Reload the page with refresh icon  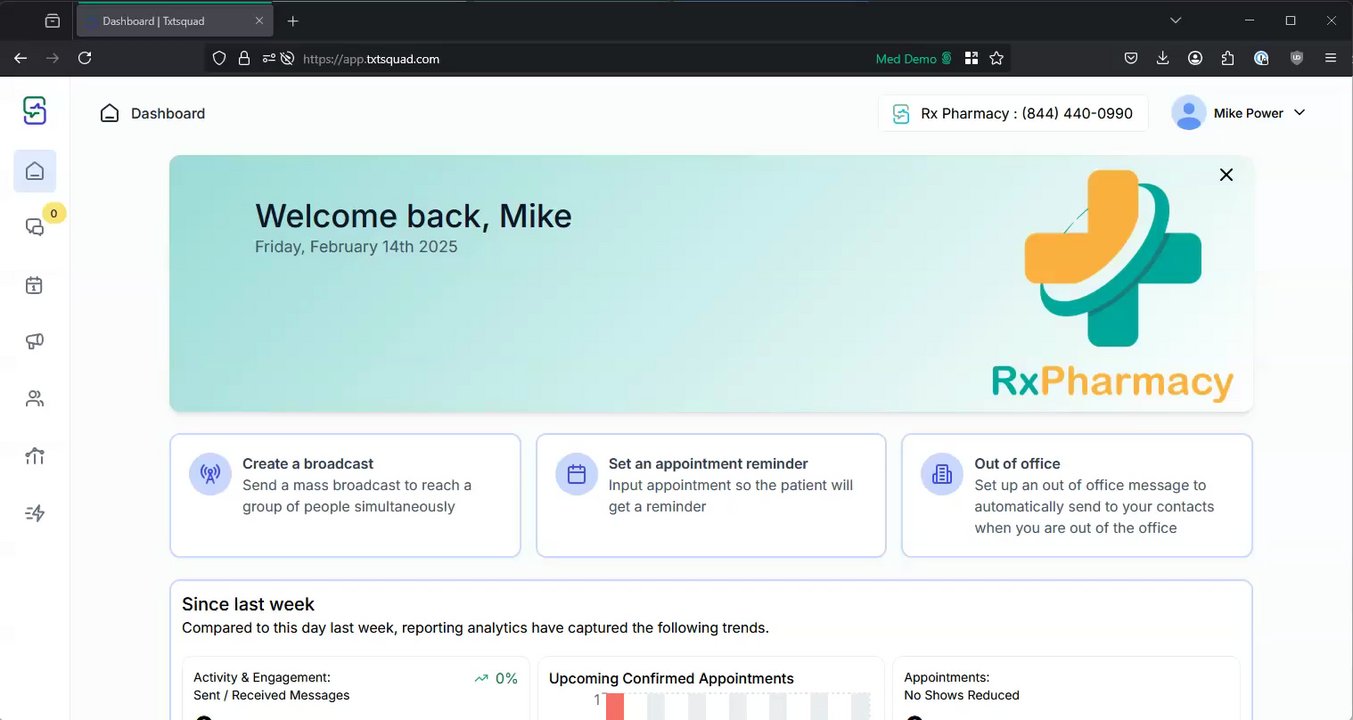coord(85,58)
